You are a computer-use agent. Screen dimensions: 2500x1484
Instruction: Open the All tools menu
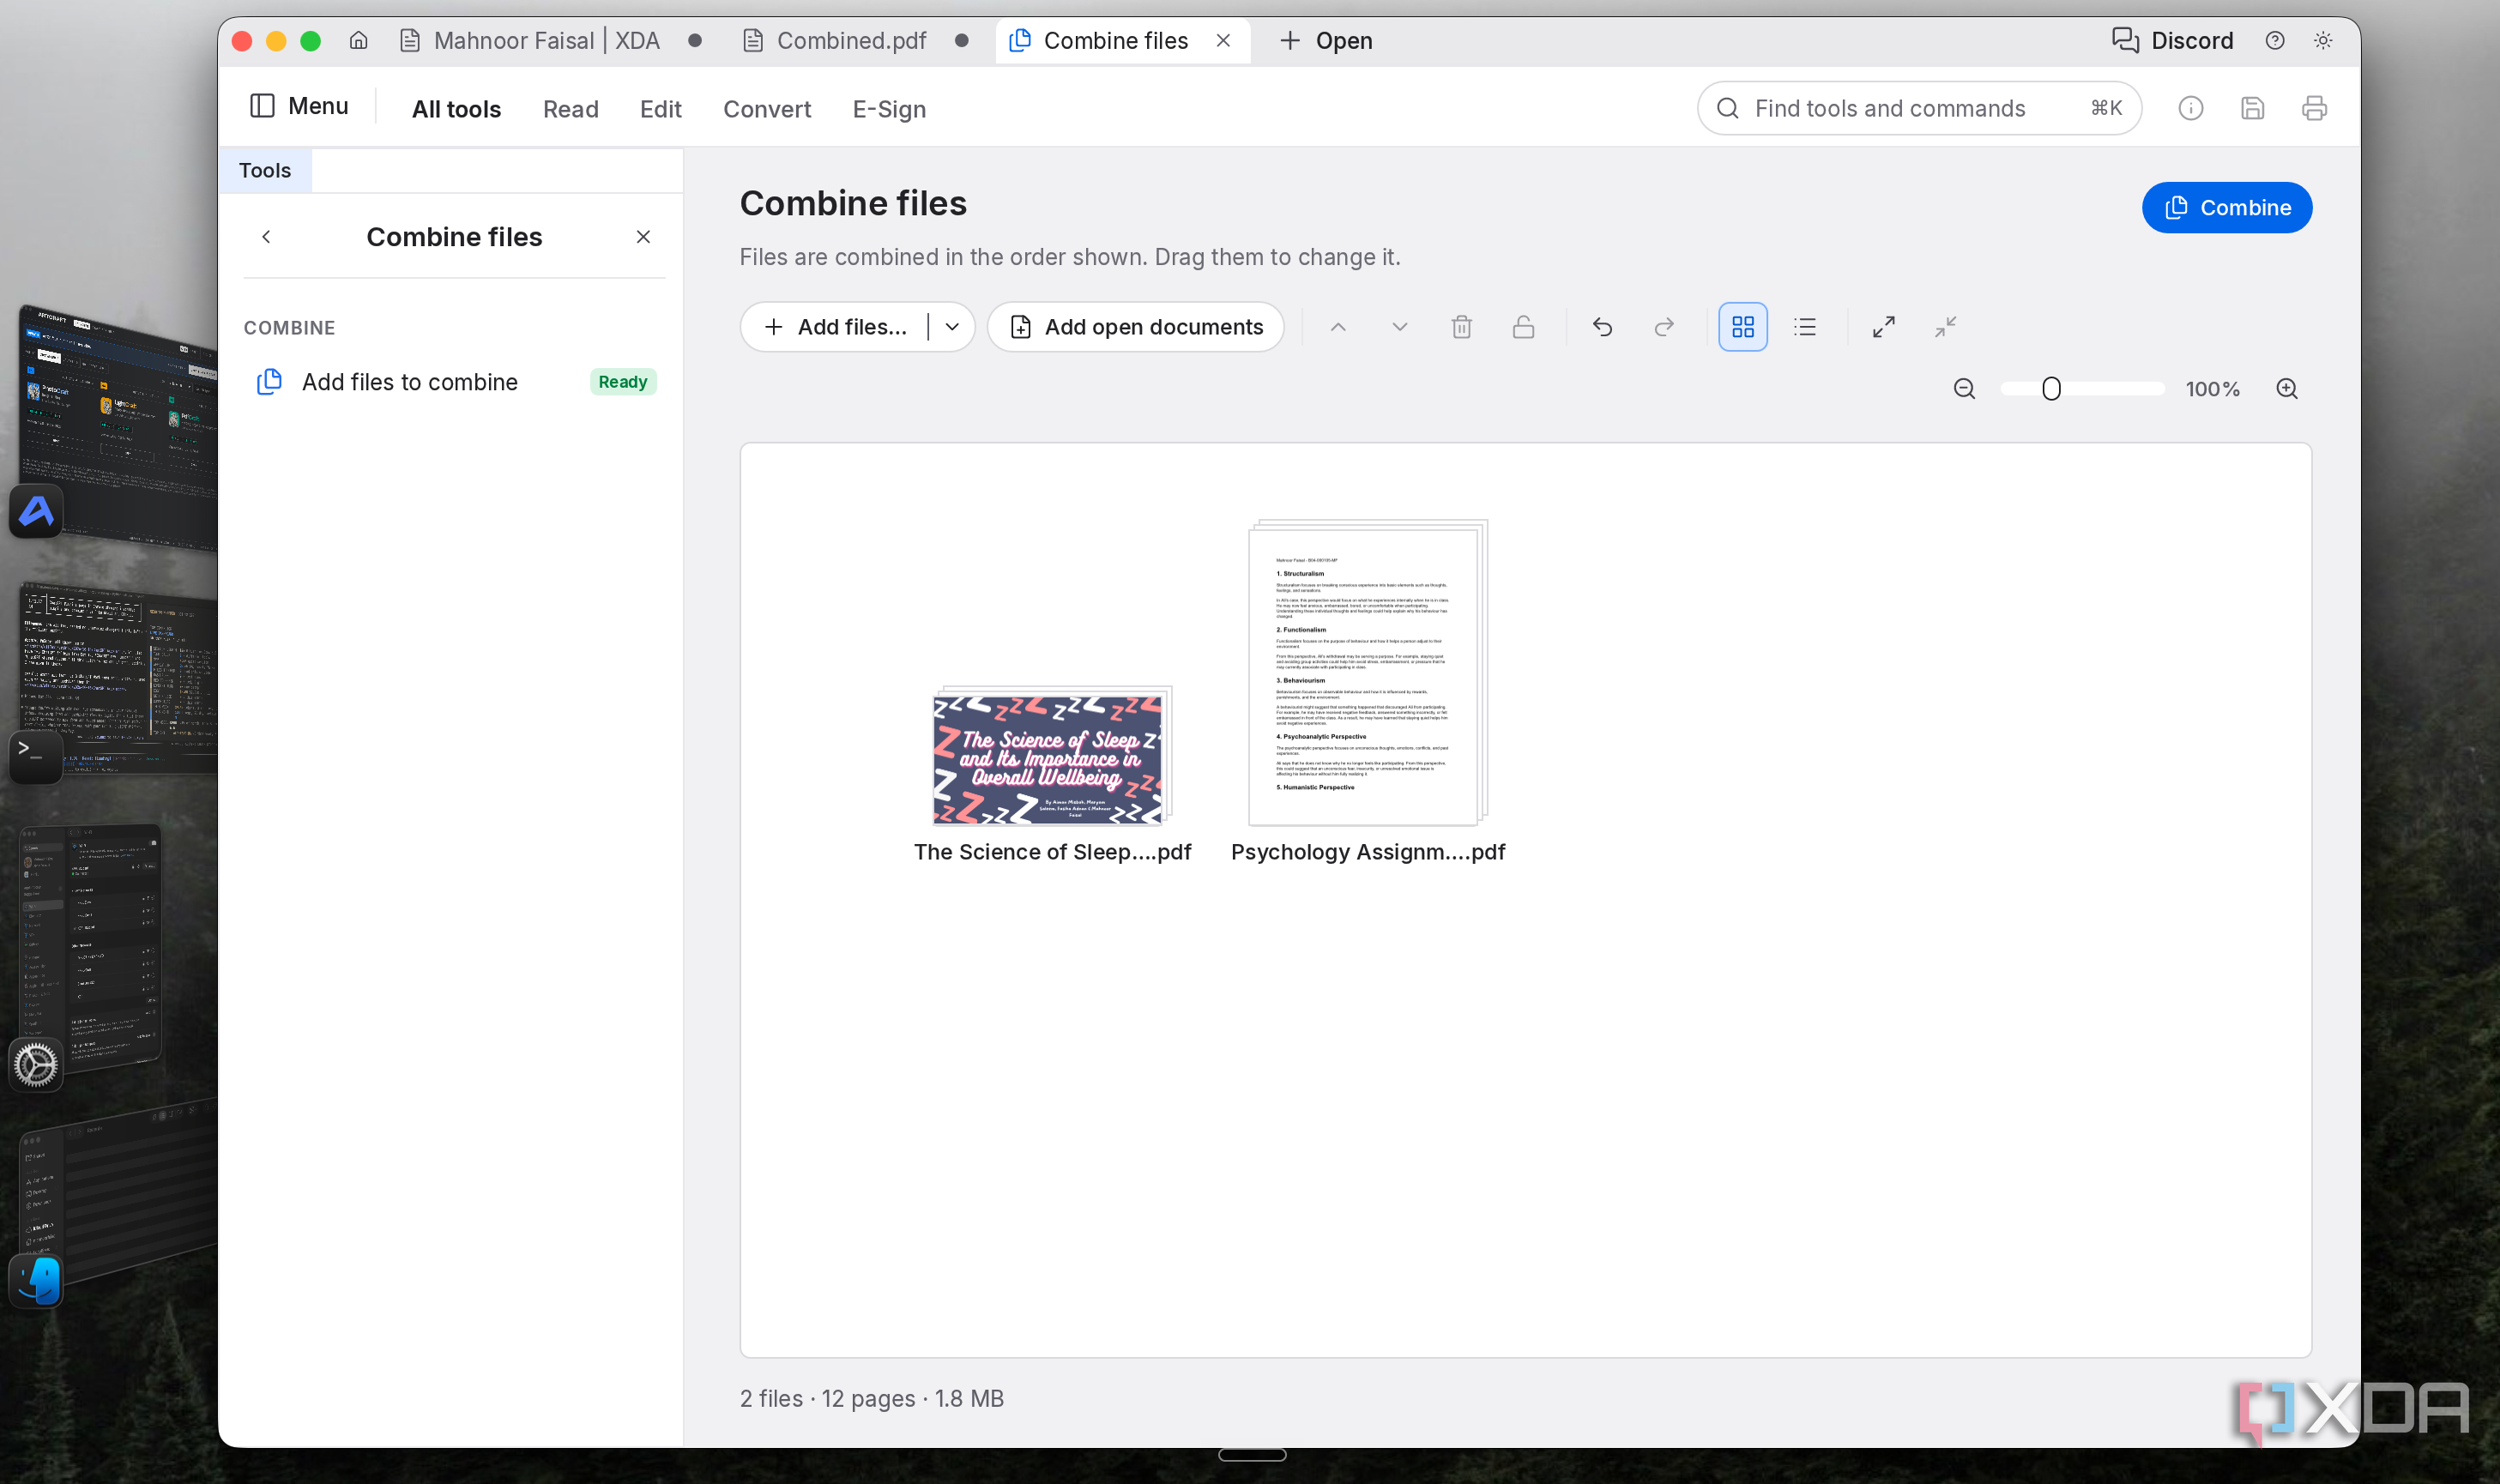(456, 109)
